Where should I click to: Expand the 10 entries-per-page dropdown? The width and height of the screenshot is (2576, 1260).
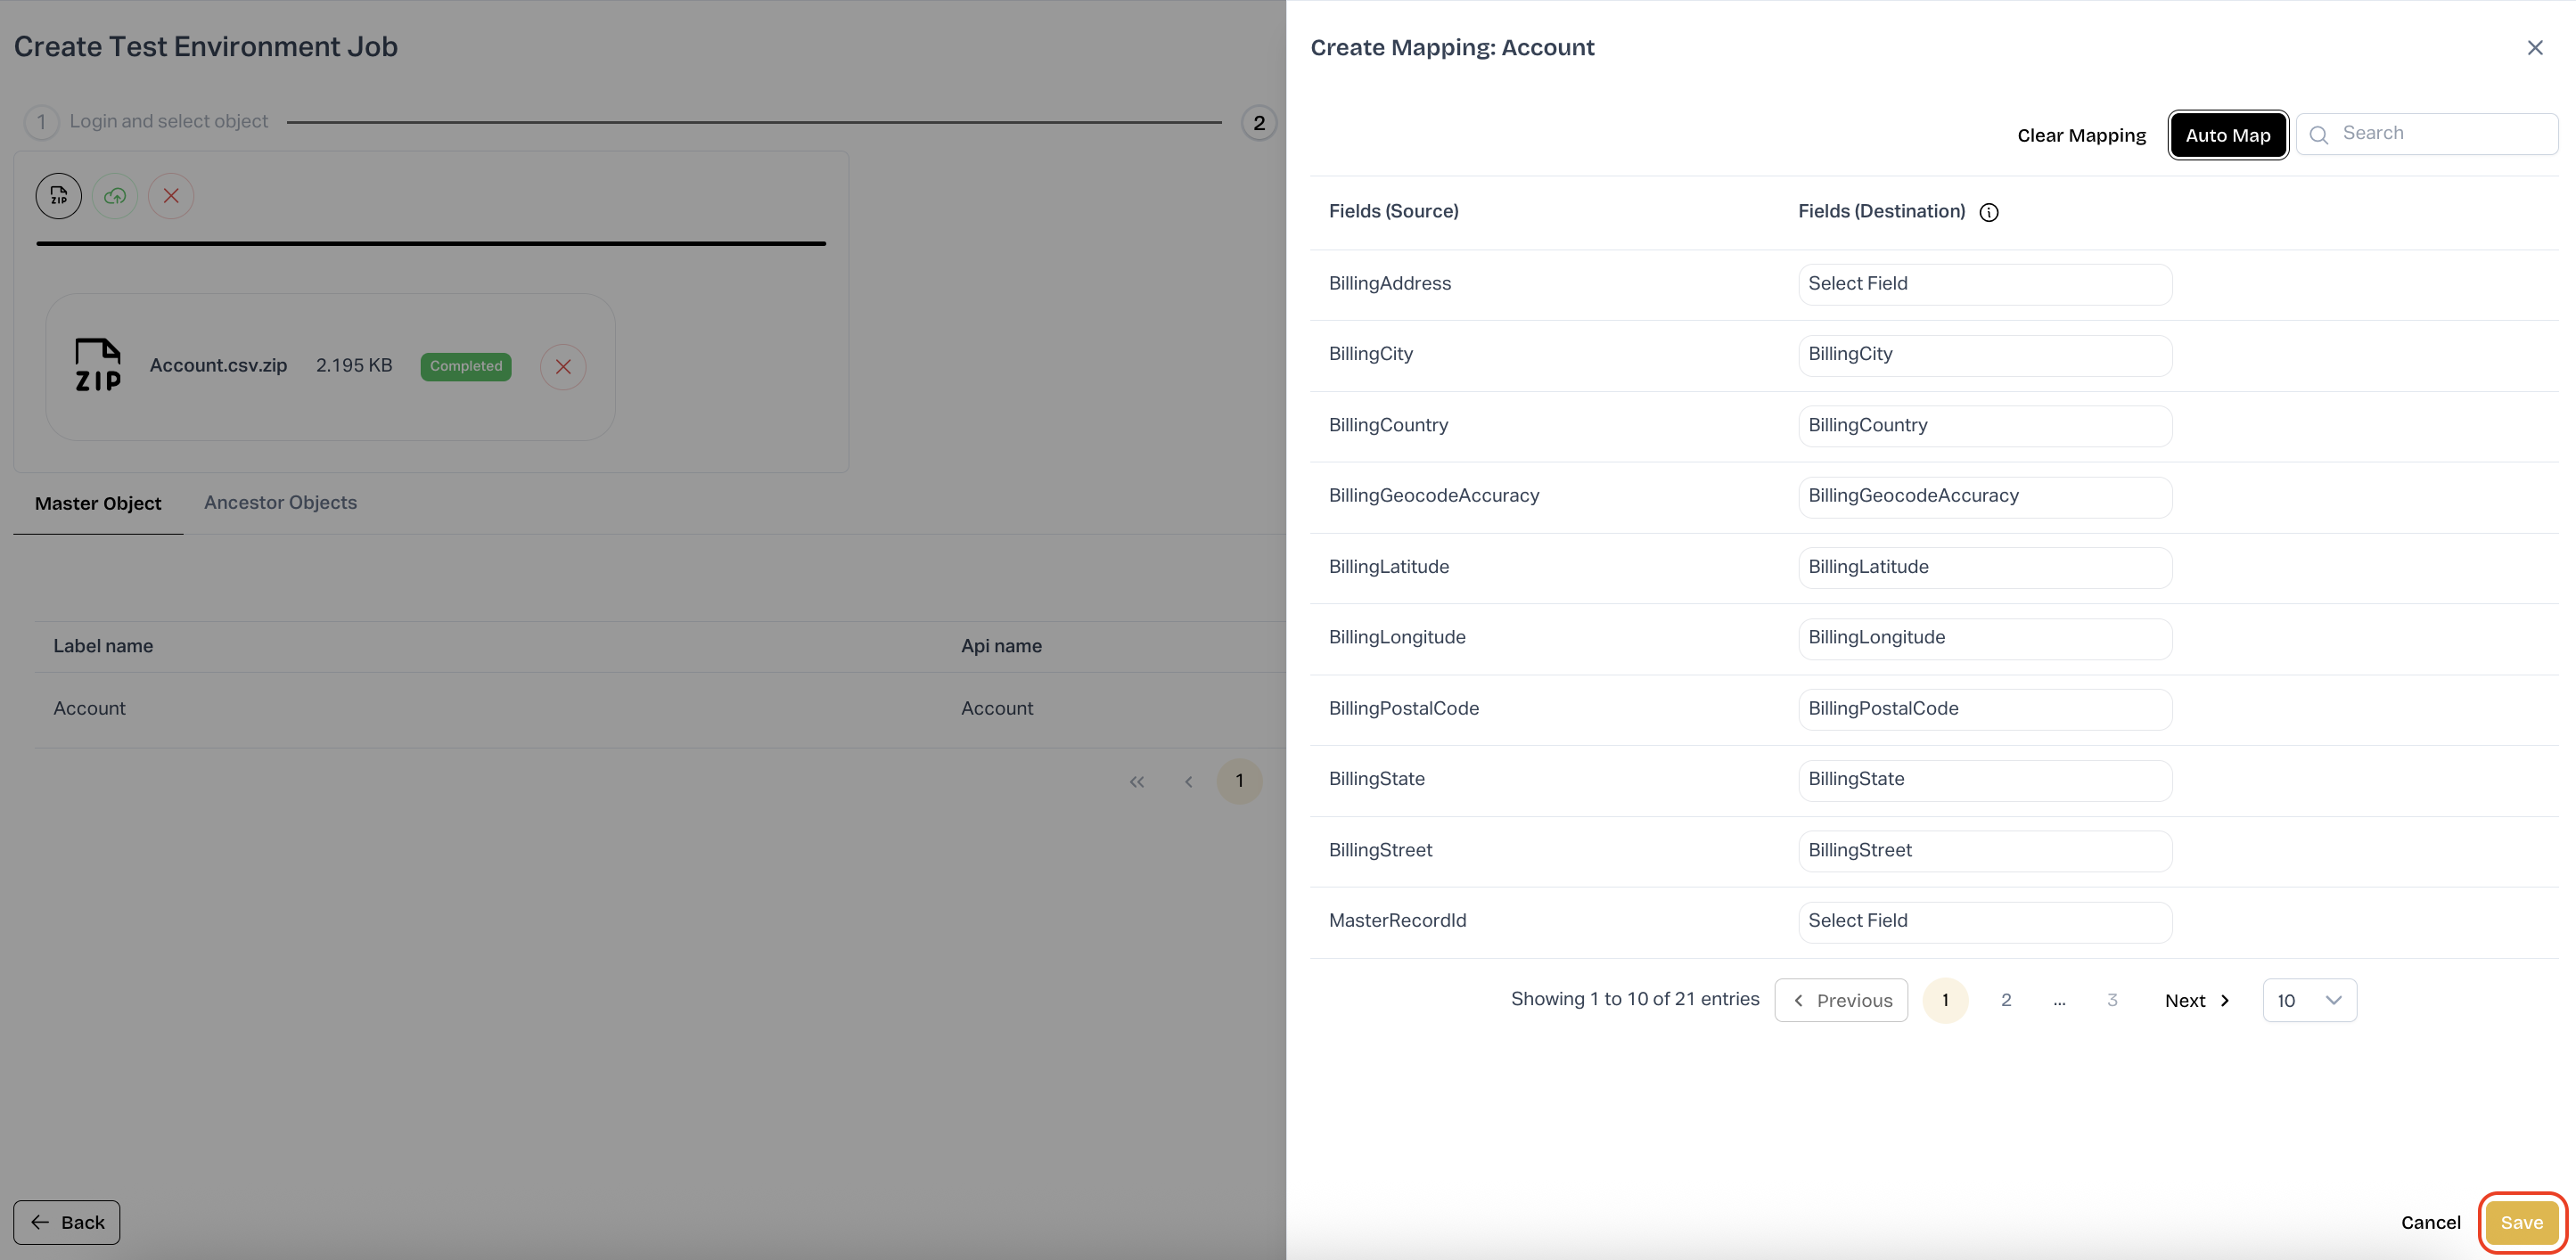click(2309, 1000)
